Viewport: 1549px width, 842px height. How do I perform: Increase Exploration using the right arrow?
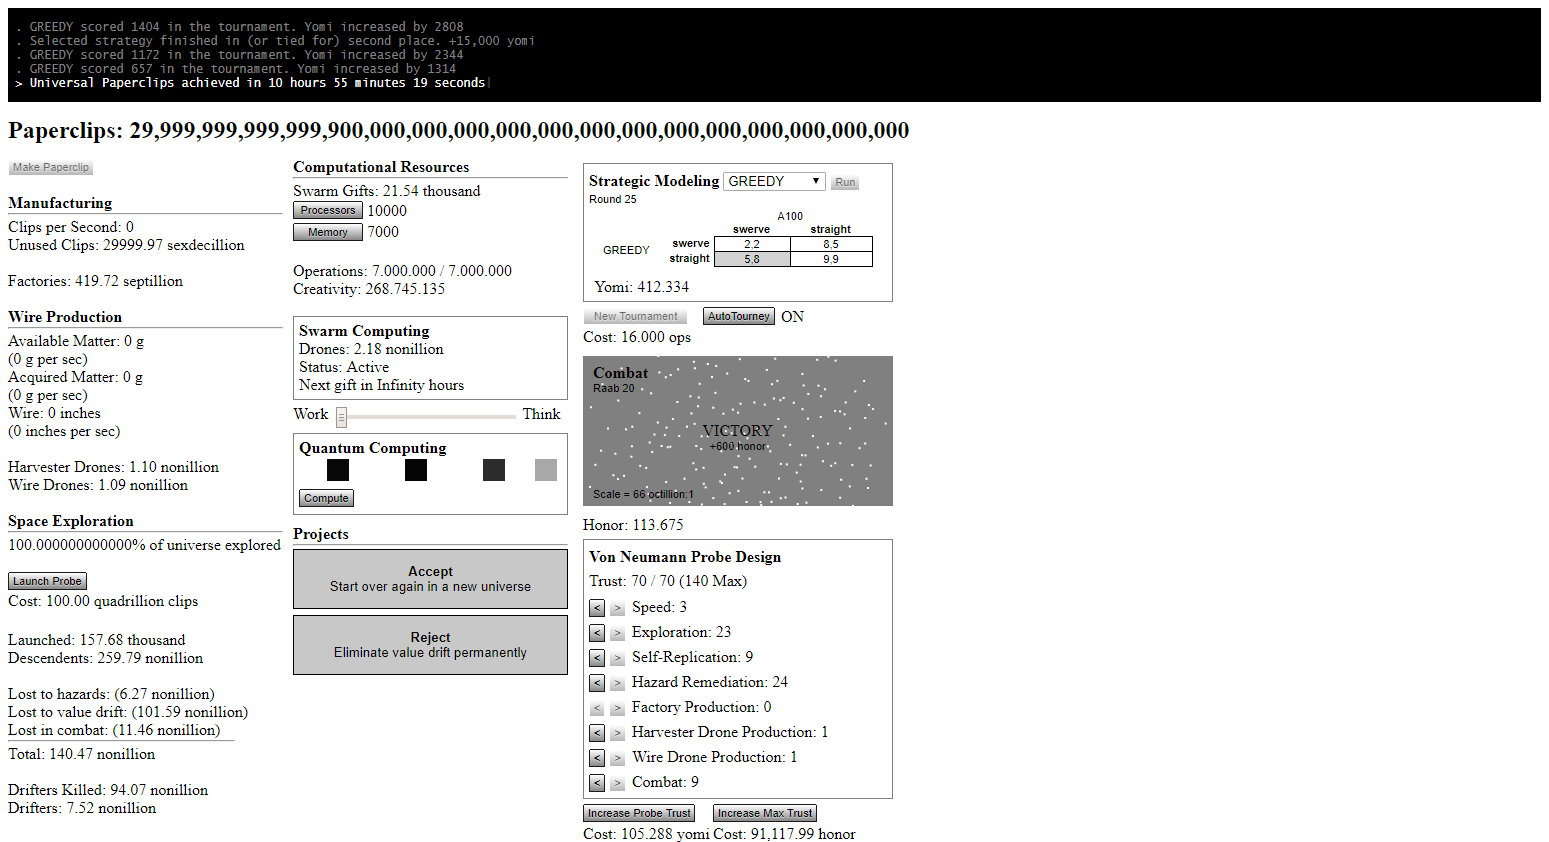pos(617,633)
